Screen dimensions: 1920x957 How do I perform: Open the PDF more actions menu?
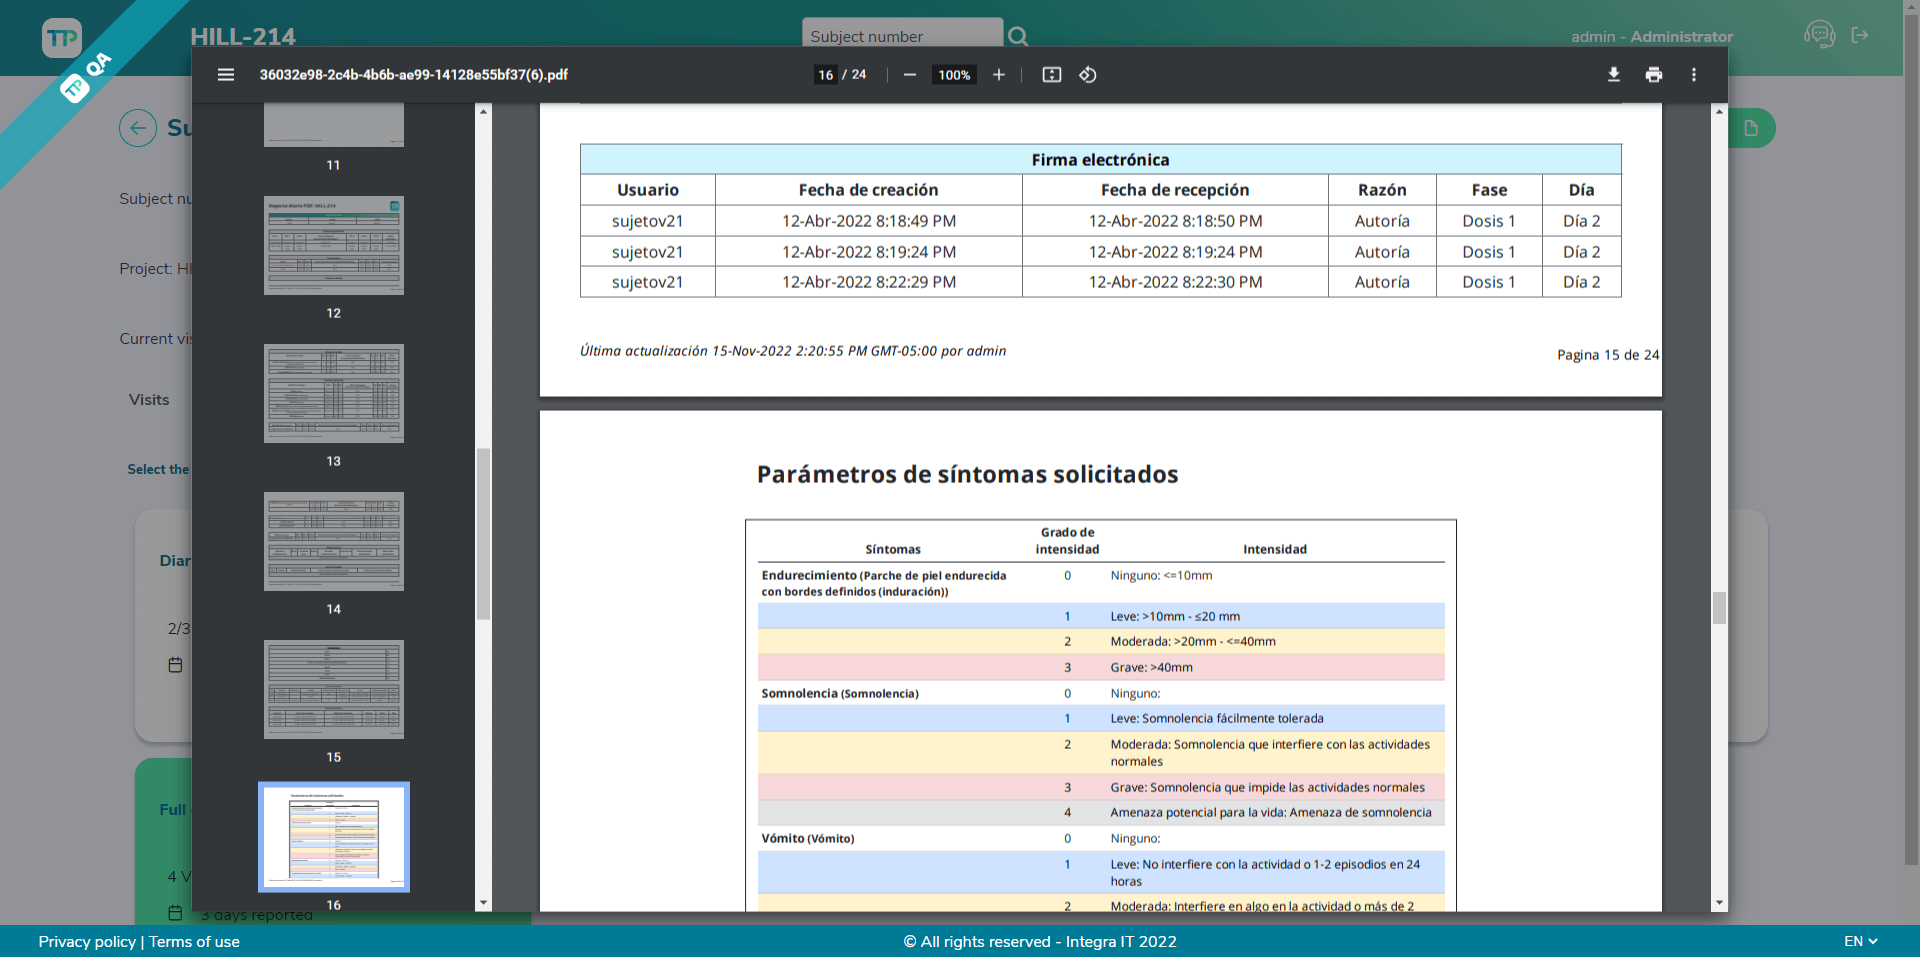(1694, 75)
